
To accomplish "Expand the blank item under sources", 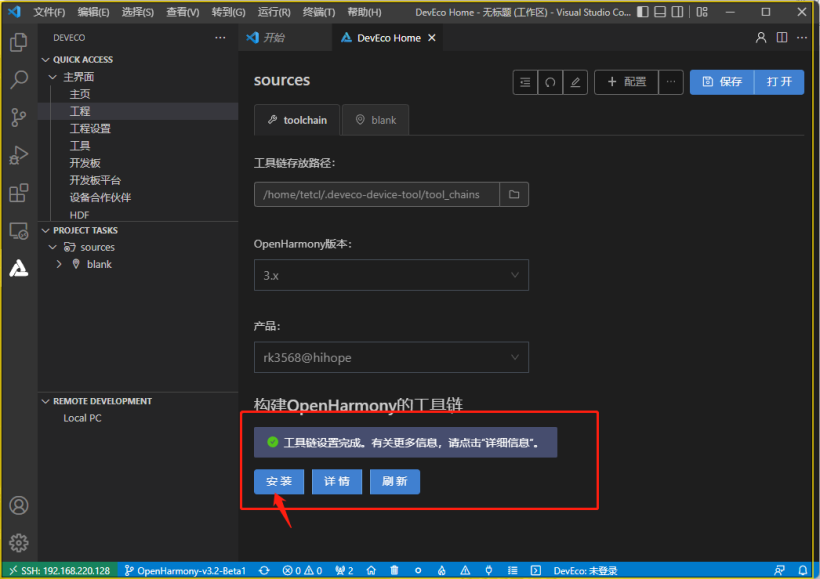I will [x=60, y=264].
